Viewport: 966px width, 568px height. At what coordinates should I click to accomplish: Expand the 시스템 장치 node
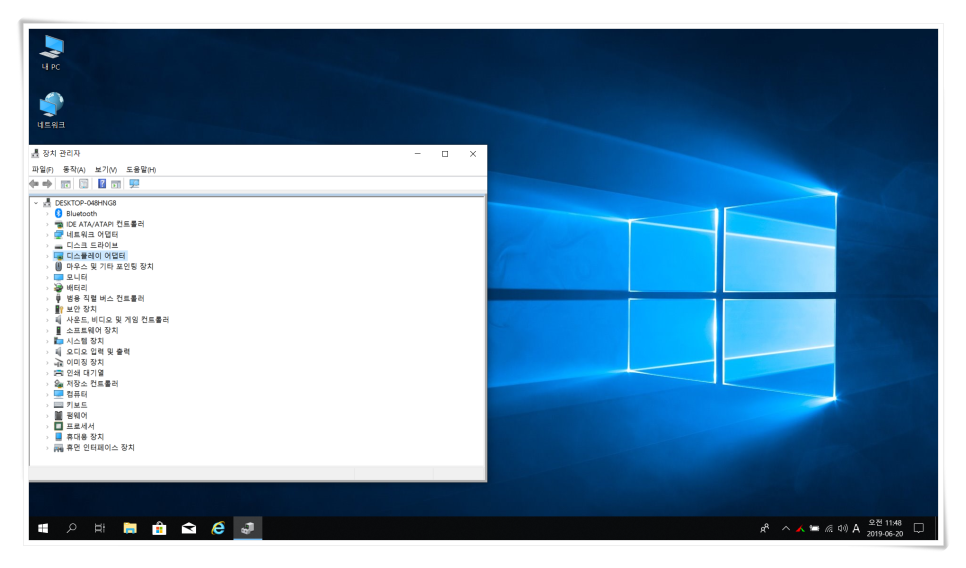click(x=47, y=341)
